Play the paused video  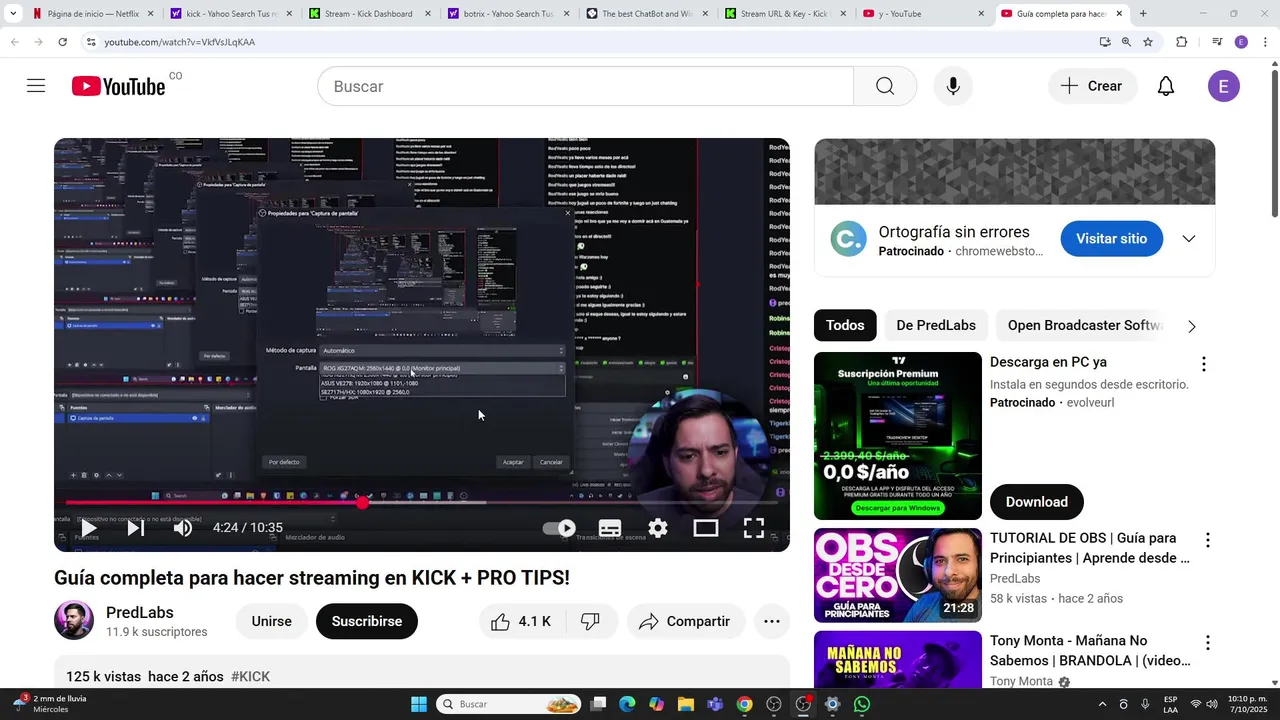point(88,528)
